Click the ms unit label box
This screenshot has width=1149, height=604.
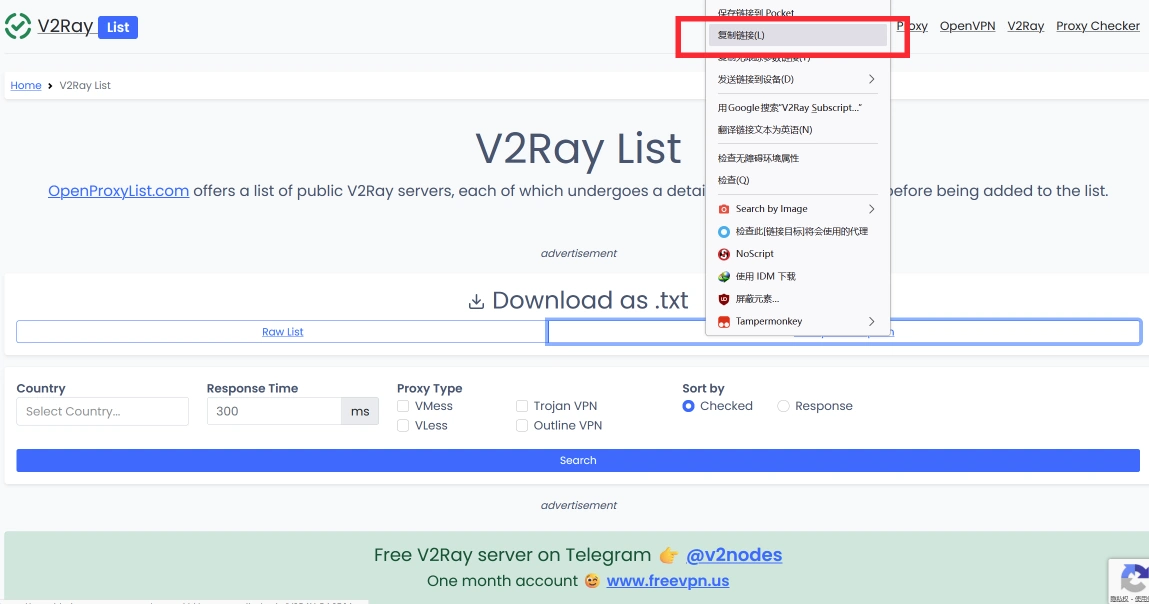360,411
